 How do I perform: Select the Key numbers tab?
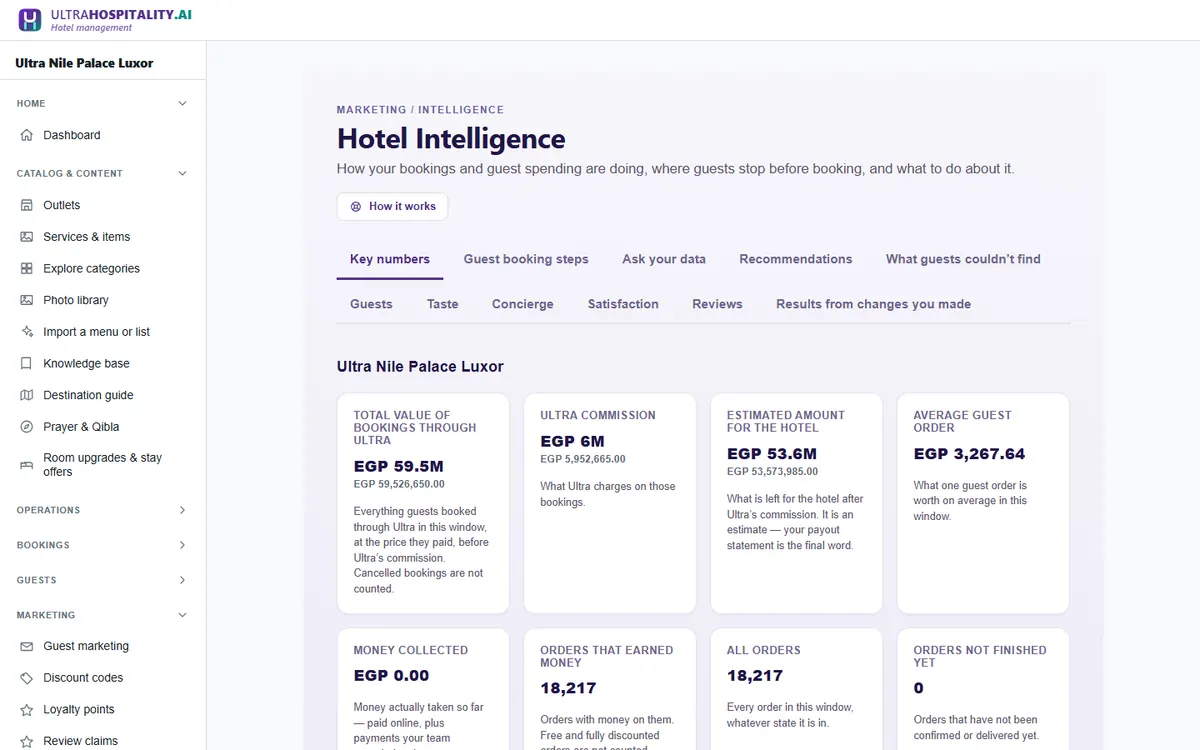(x=390, y=259)
